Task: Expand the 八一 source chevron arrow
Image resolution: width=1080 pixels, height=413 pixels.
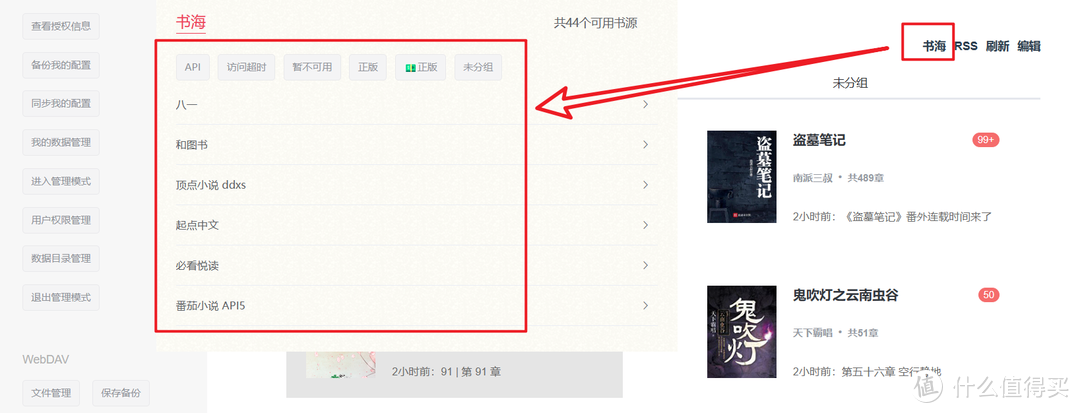Action: coord(645,105)
